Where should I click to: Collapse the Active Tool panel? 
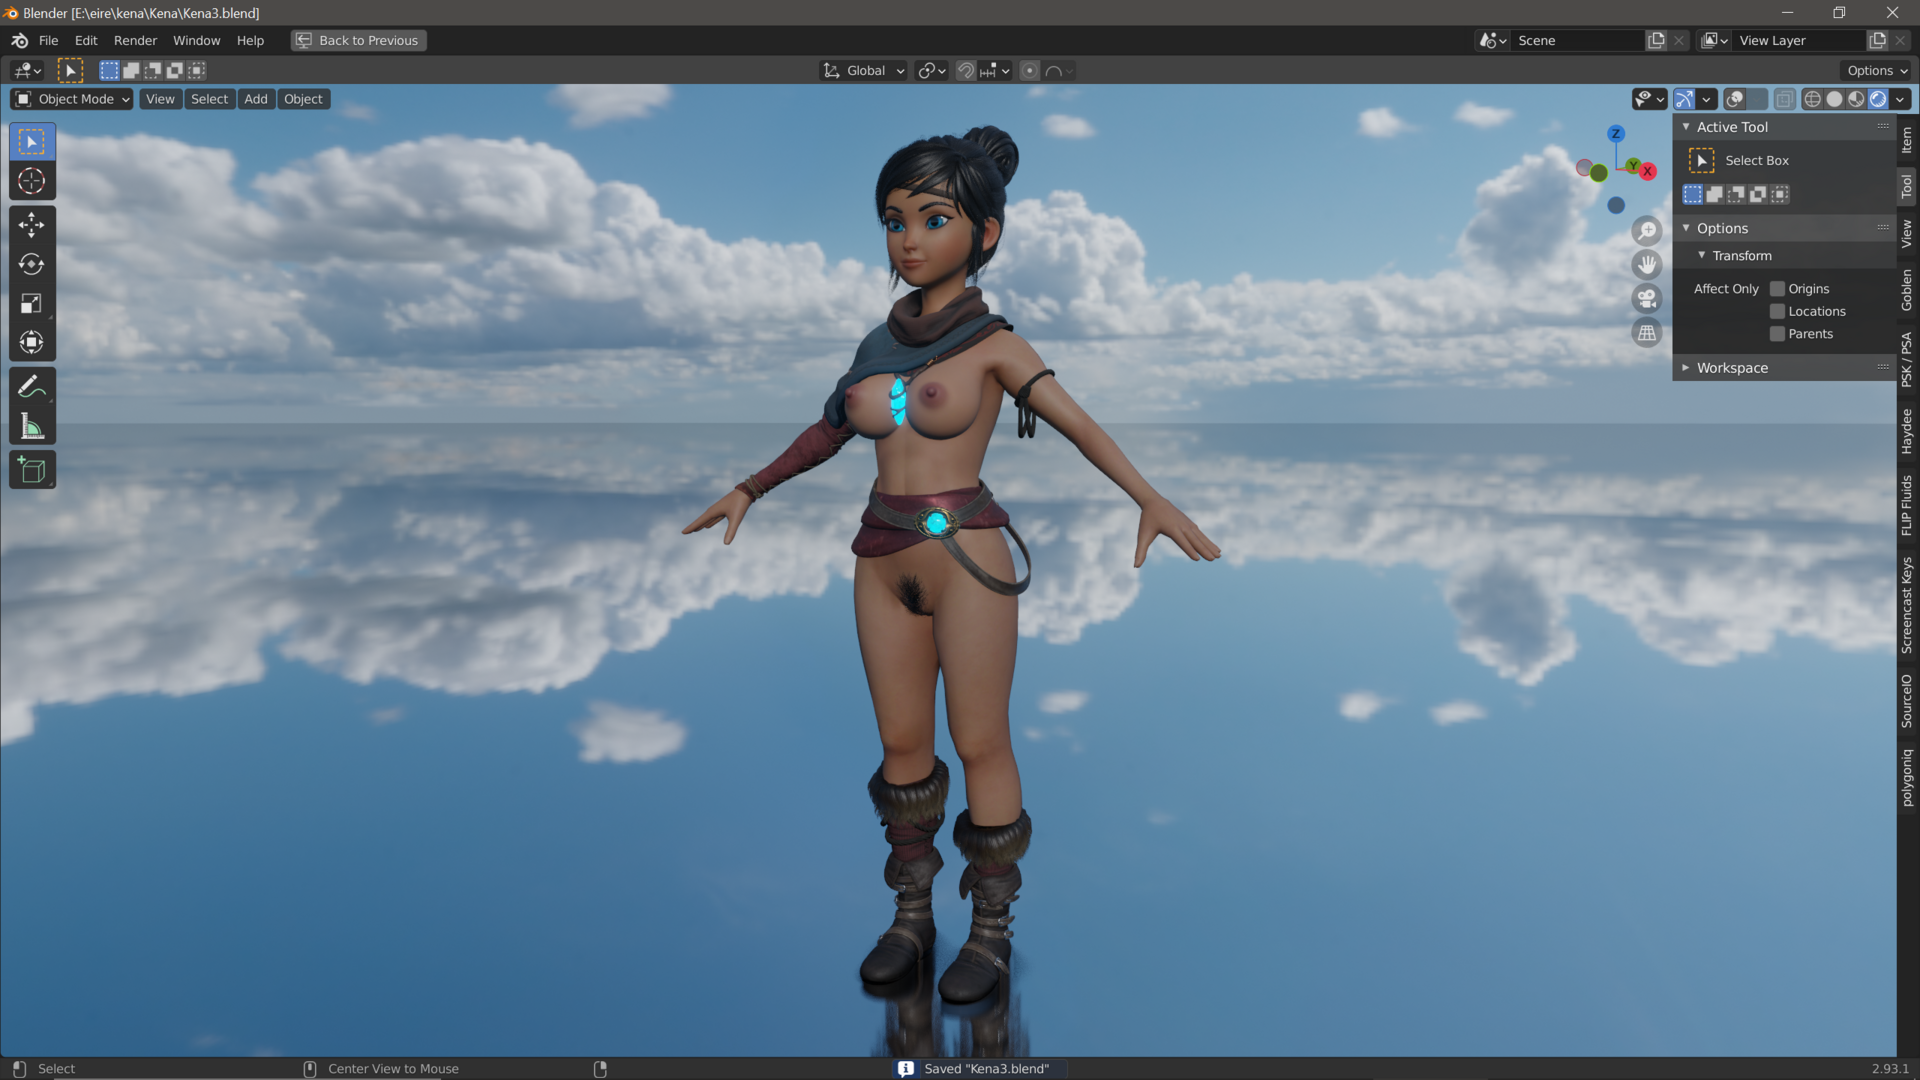point(1686,127)
